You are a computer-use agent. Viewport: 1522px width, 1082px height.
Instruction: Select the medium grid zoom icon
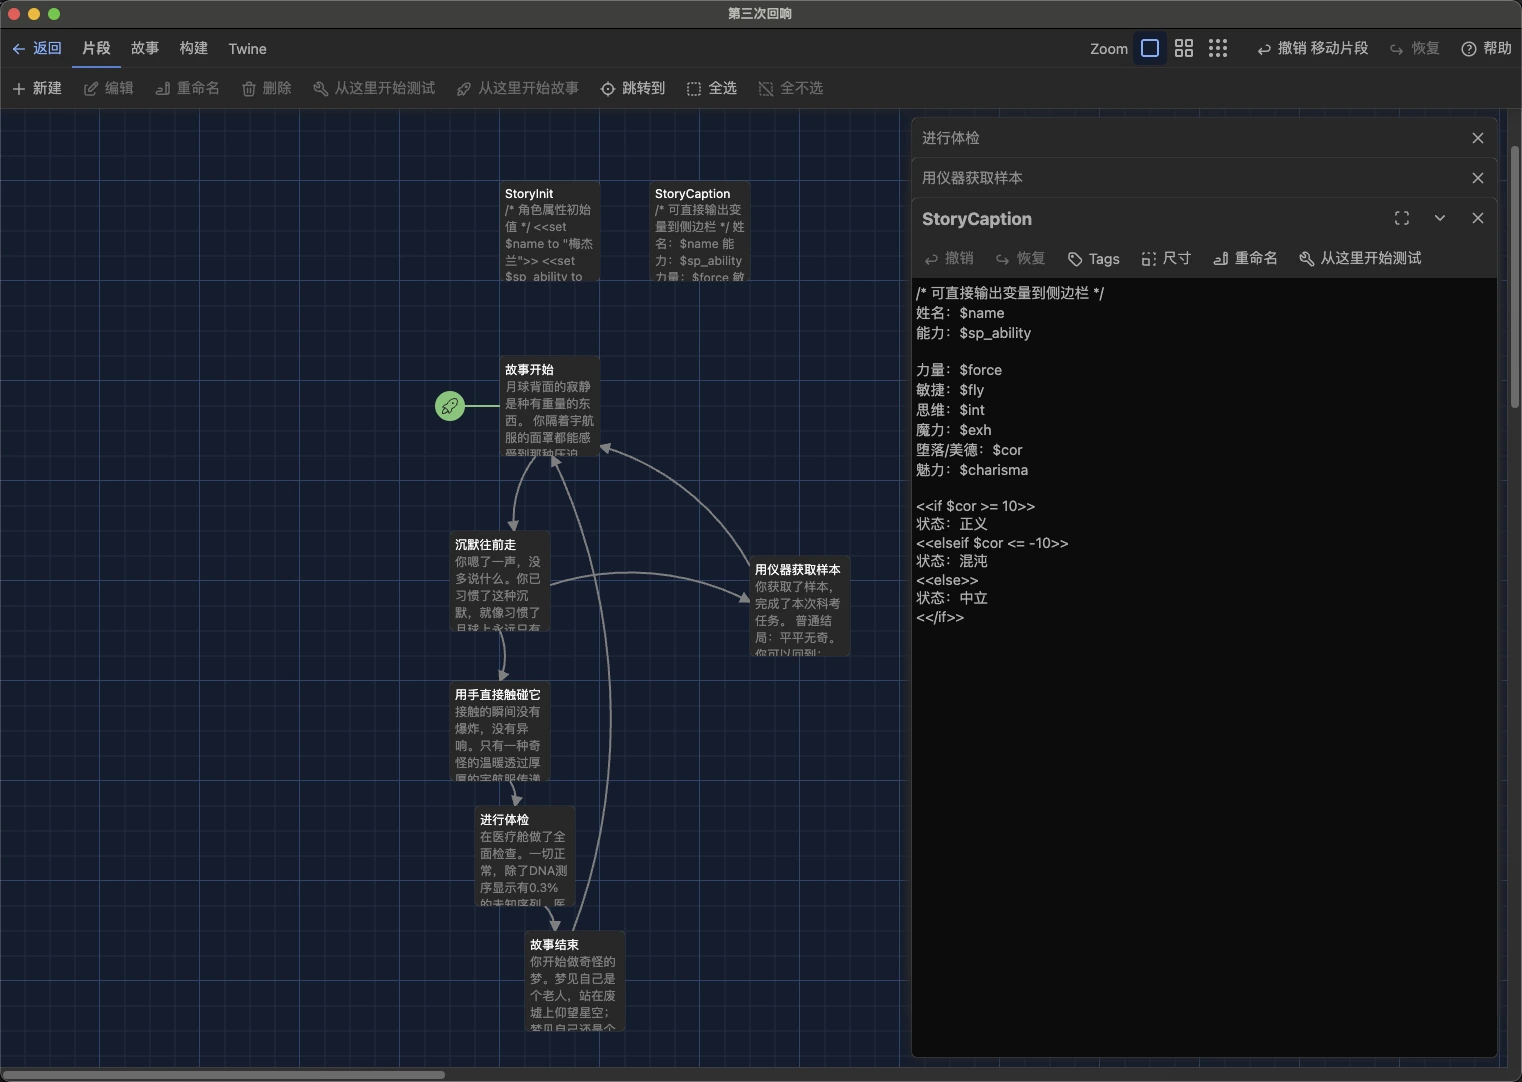pyautogui.click(x=1184, y=48)
